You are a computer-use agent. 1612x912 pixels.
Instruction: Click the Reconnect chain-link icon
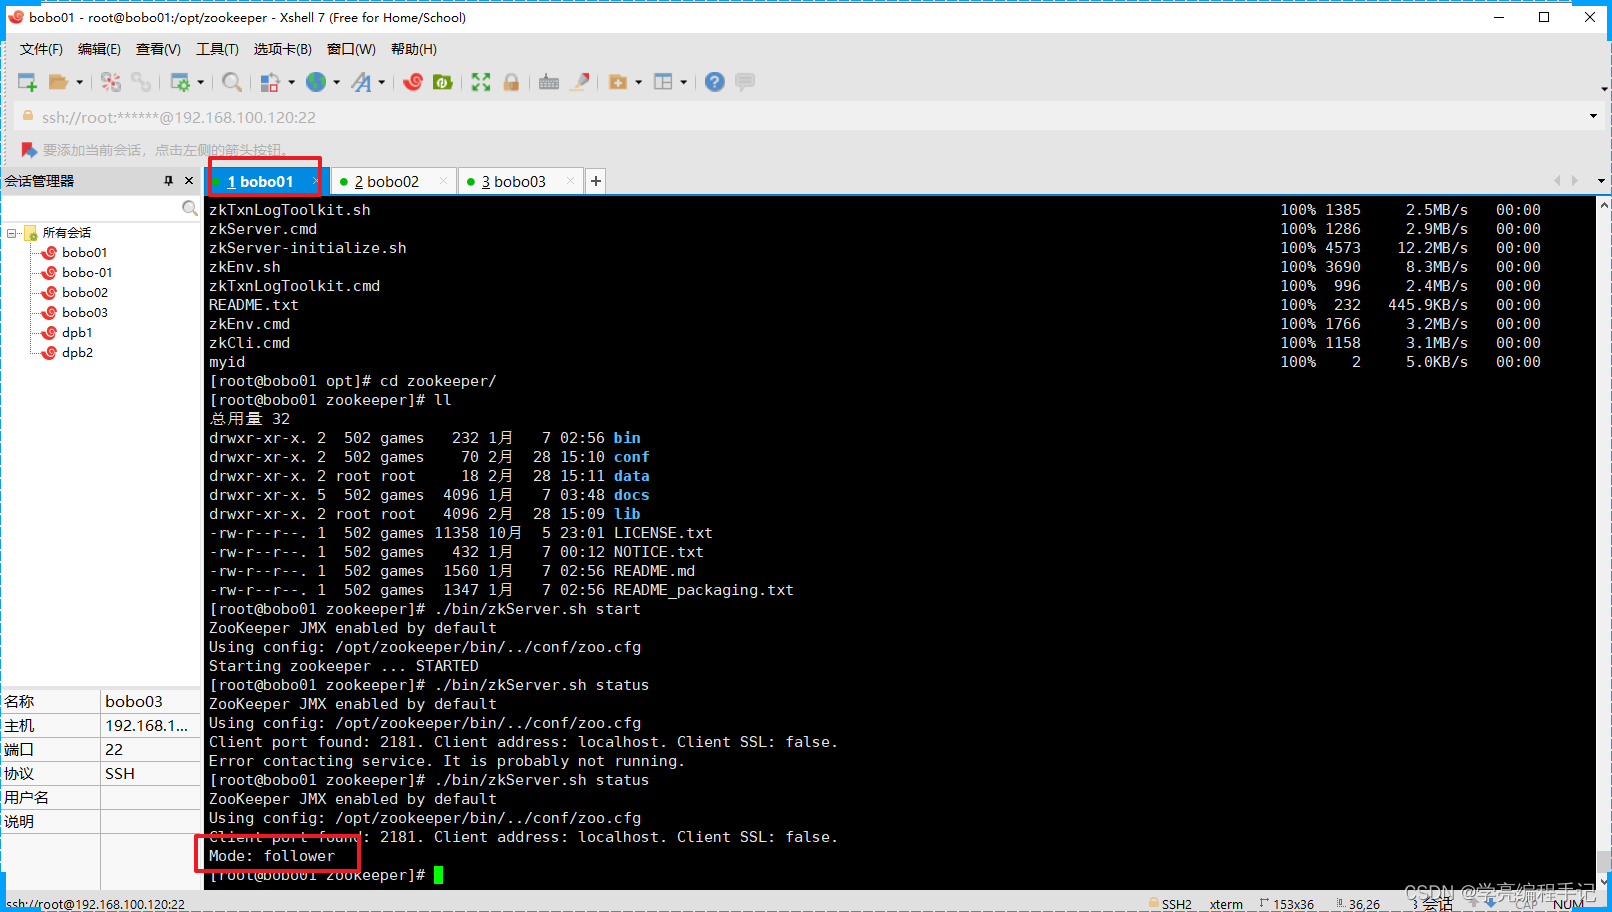point(141,82)
